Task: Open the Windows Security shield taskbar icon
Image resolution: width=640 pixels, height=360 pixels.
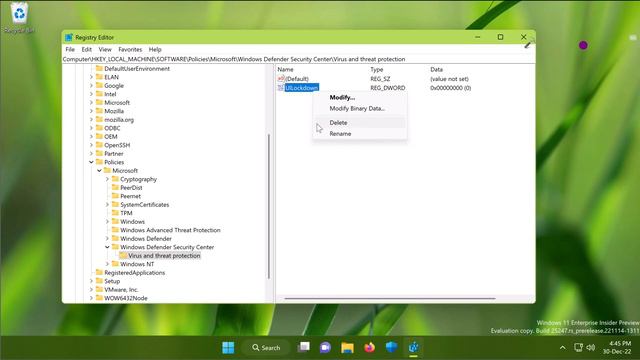Action: coord(391,347)
